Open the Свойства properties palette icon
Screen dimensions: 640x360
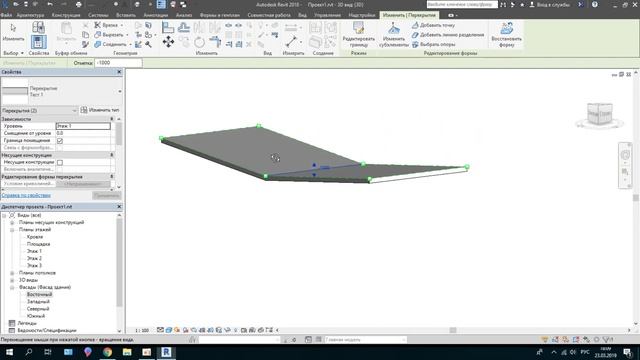(38, 42)
